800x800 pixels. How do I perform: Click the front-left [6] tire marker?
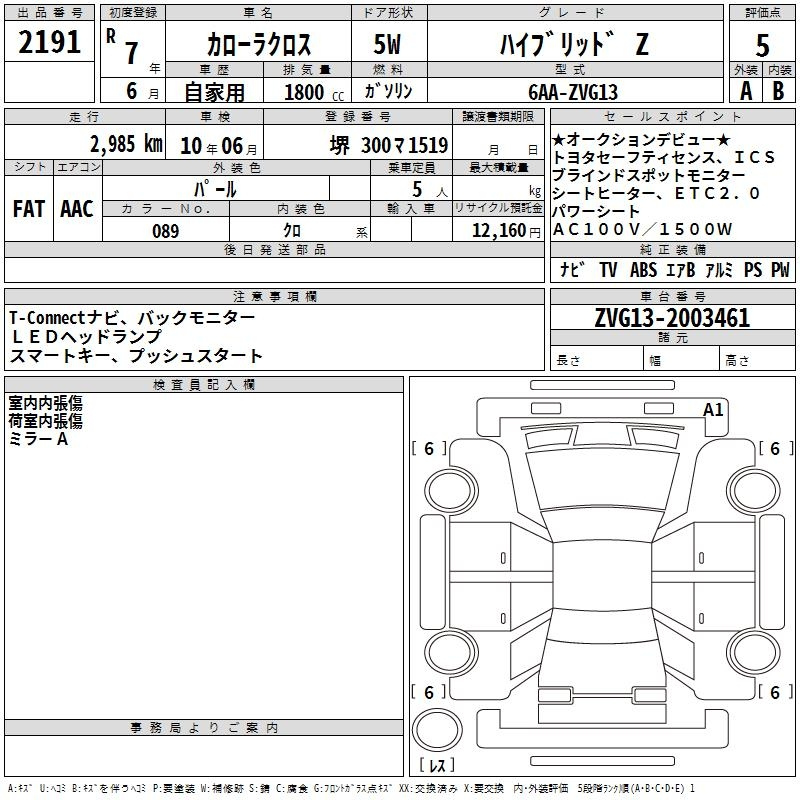(429, 449)
